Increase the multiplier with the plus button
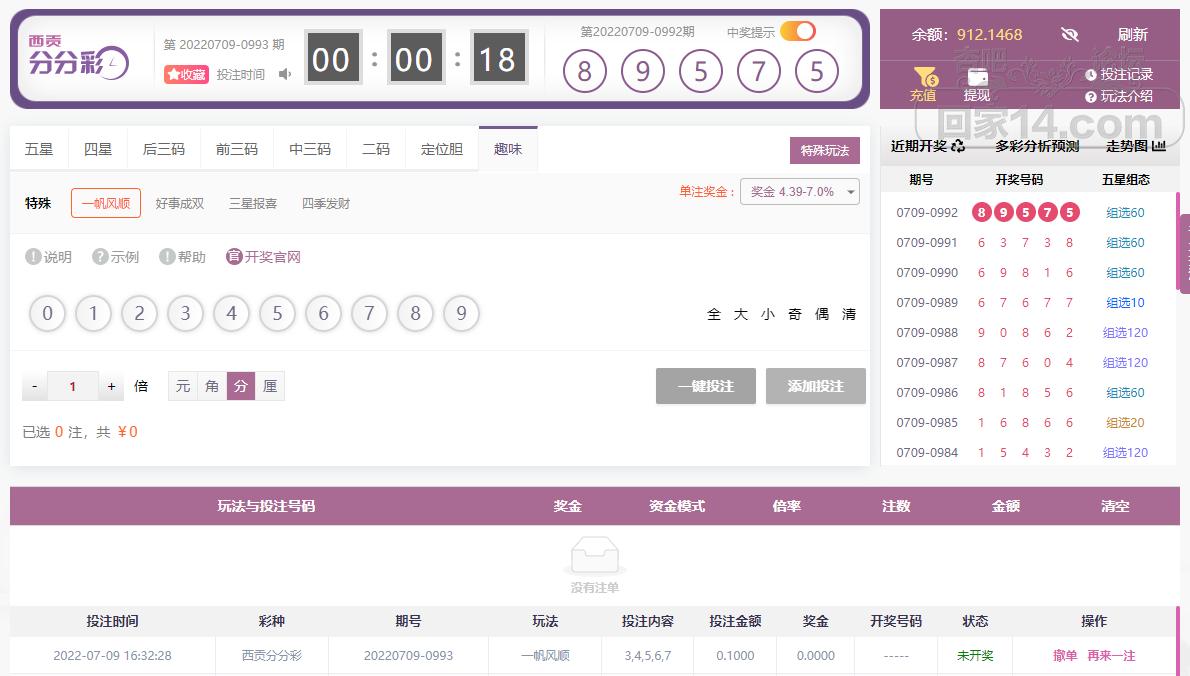The image size is (1190, 676). (x=111, y=386)
